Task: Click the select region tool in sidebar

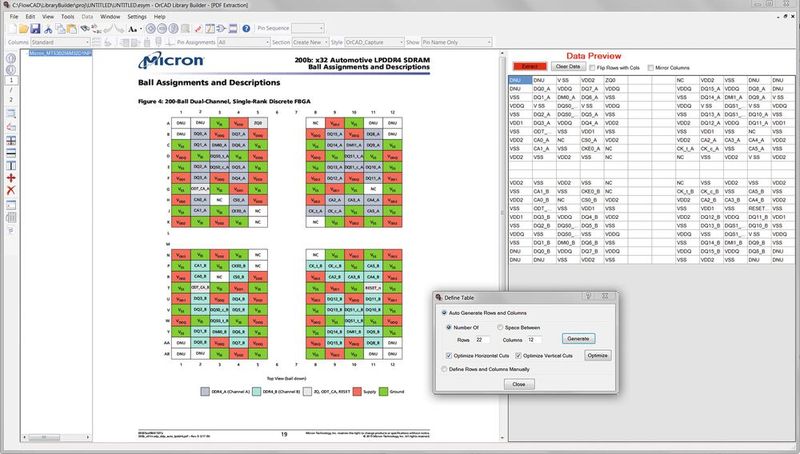Action: (x=11, y=113)
